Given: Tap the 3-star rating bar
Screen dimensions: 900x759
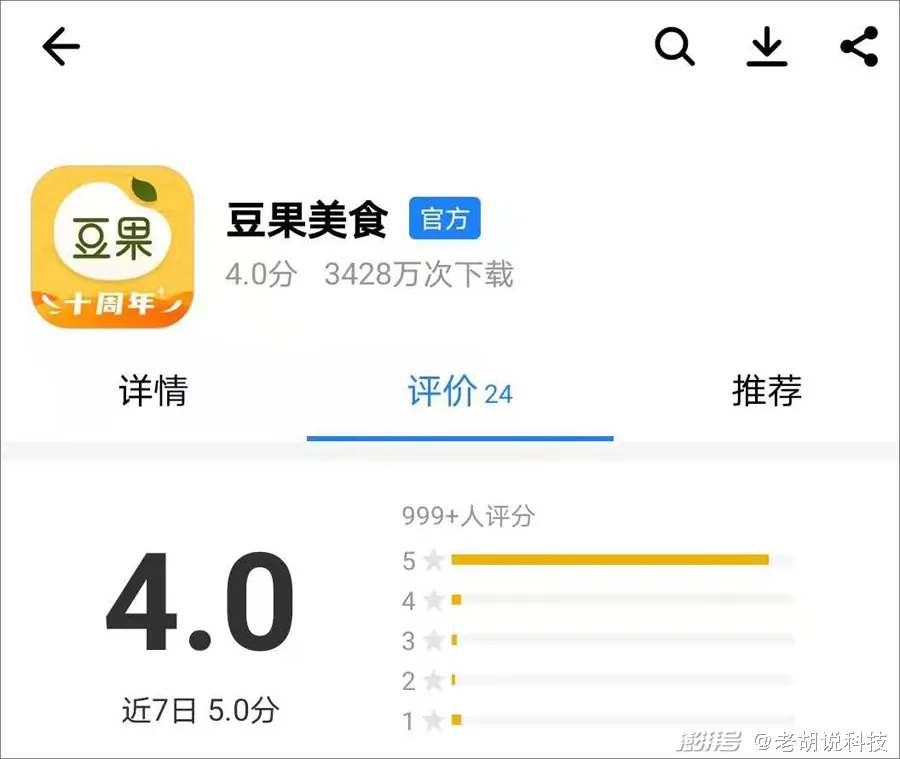Looking at the screenshot, I should pyautogui.click(x=623, y=640).
